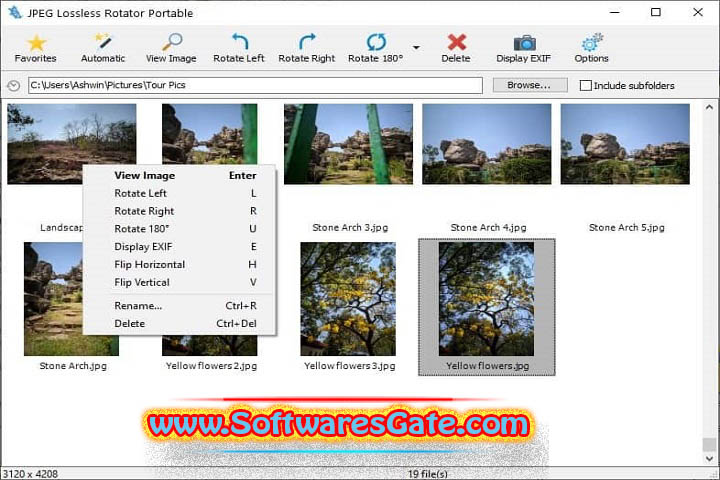720x480 pixels.
Task: Run the Automatic rotation wand tool
Action: pos(103,42)
